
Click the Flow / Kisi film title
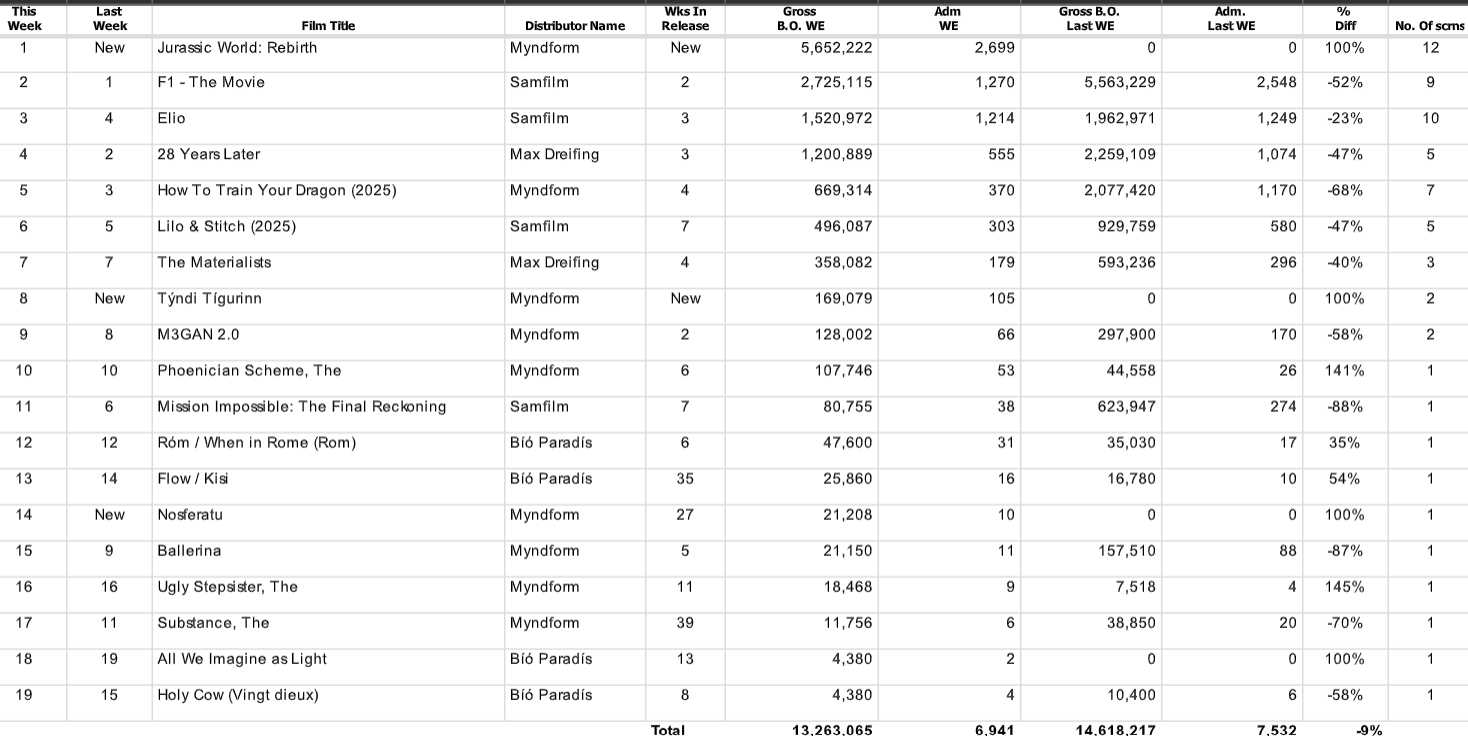pyautogui.click(x=193, y=478)
